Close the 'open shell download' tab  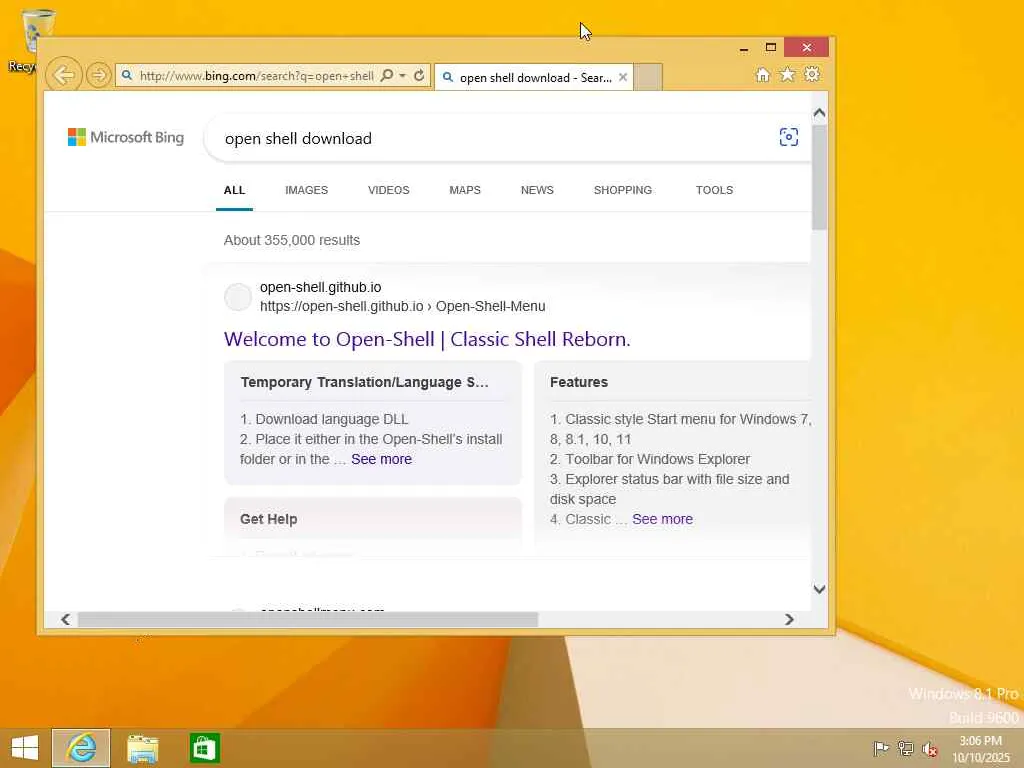point(623,77)
